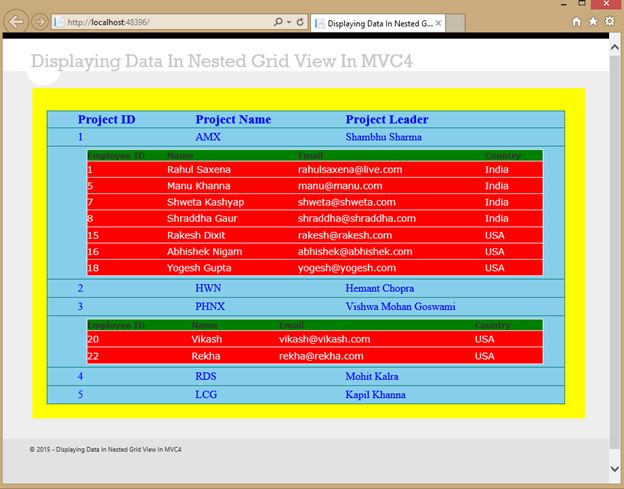Restore down the browser window

pos(581,4)
